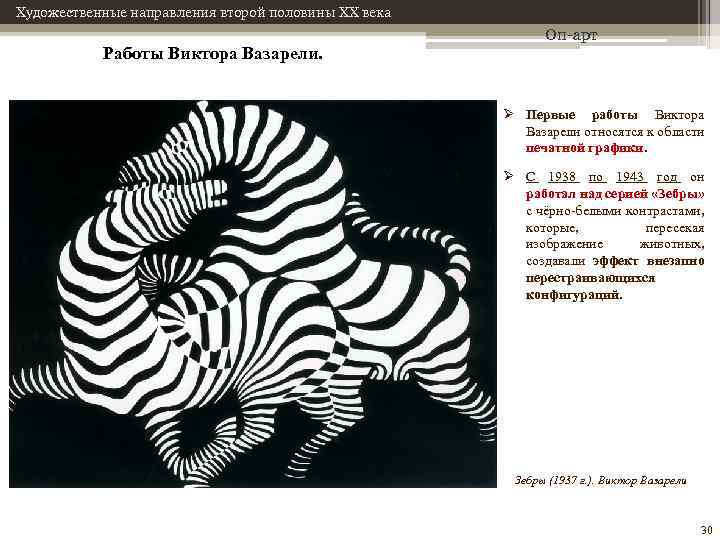The height and width of the screenshot is (540, 720).
Task: Click the word 'конфигураций.'
Action: click(574, 295)
